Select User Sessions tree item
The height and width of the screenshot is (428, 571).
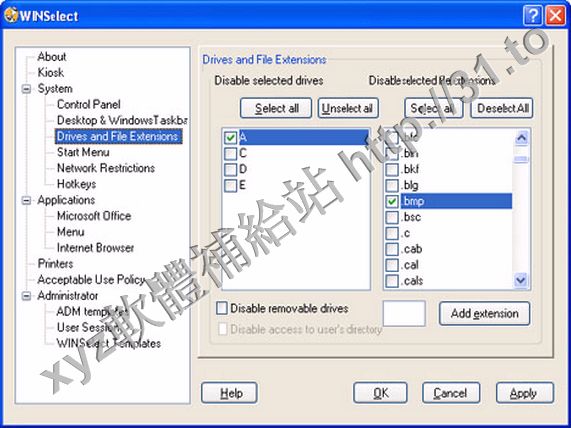pos(88,327)
